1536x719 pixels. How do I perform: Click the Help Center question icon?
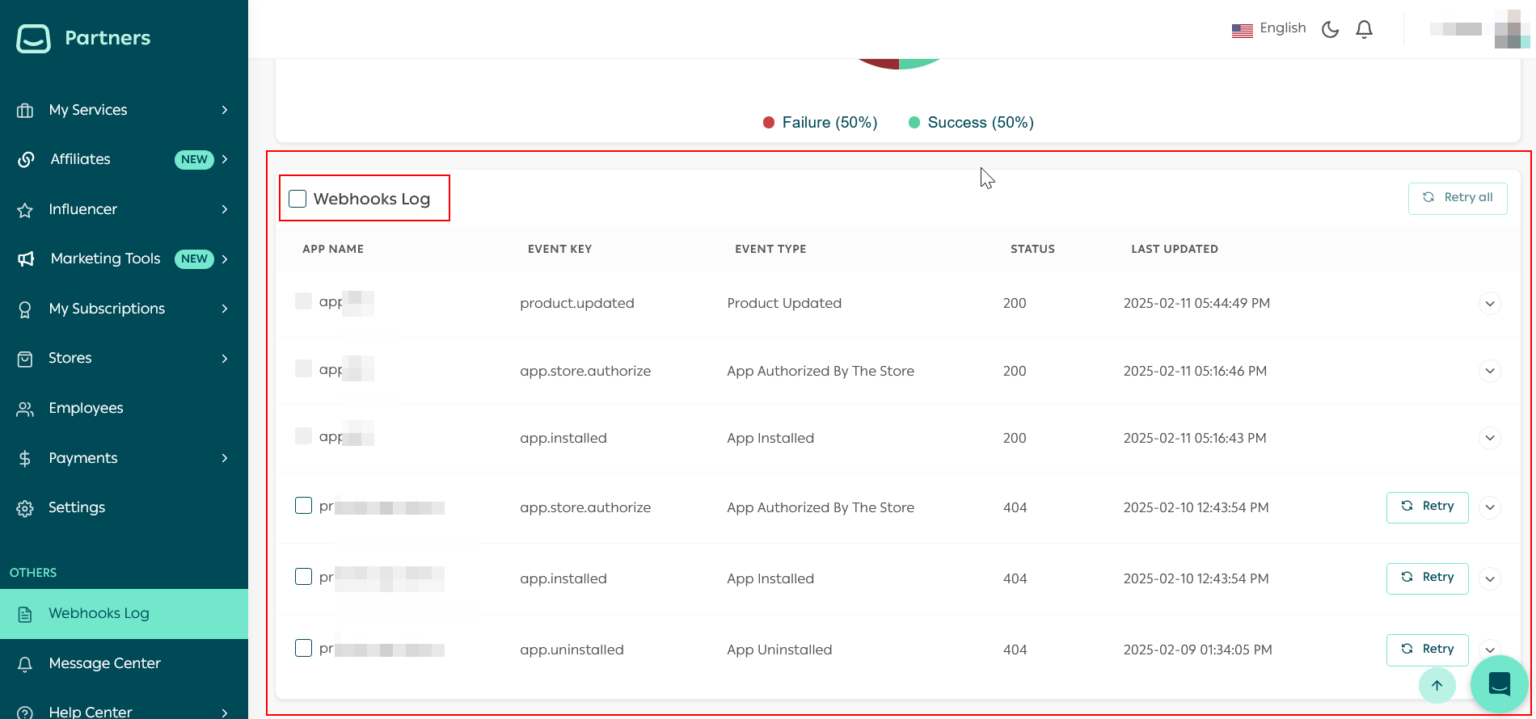(25, 712)
